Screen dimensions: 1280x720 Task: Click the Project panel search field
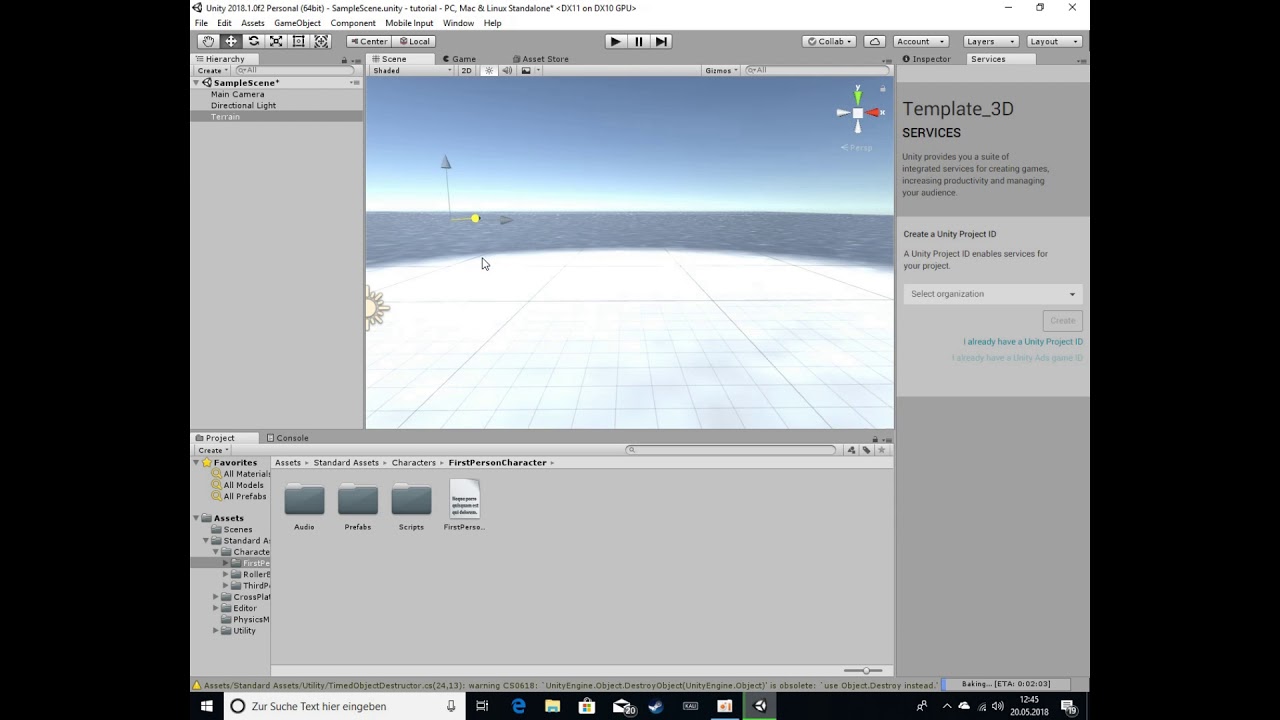pyautogui.click(x=731, y=450)
